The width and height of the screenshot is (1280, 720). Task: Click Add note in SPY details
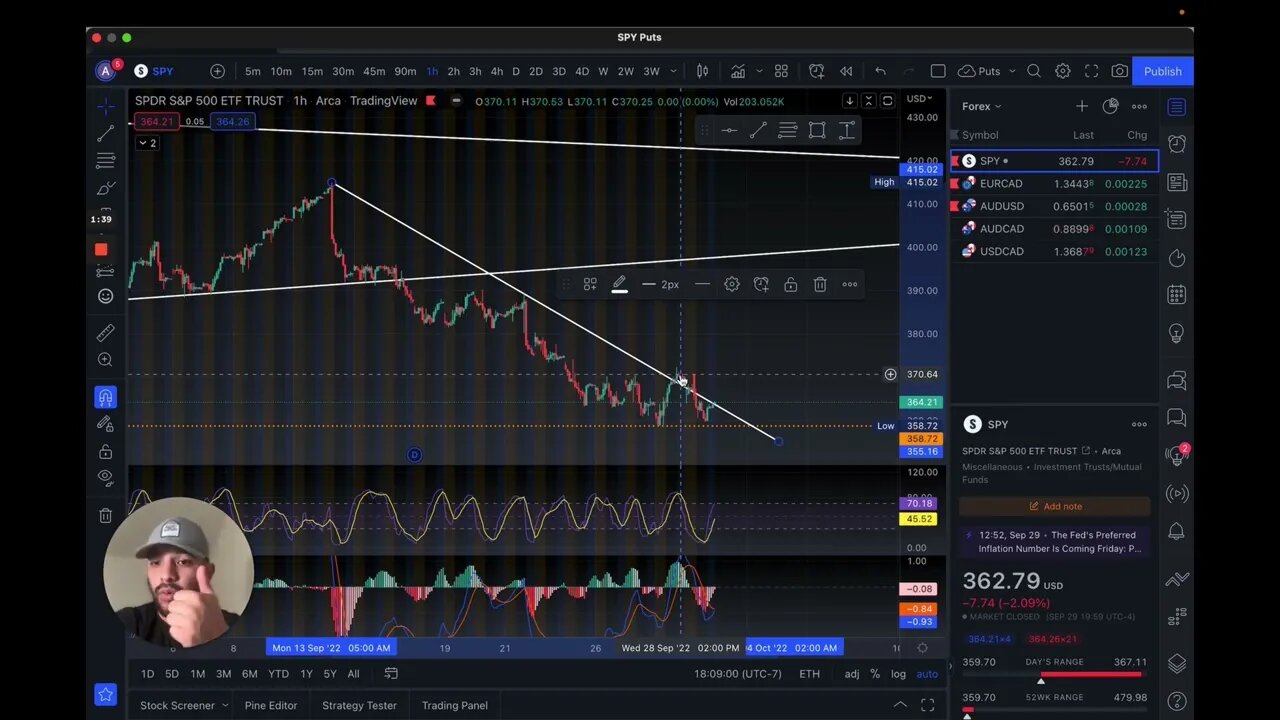pos(1055,506)
